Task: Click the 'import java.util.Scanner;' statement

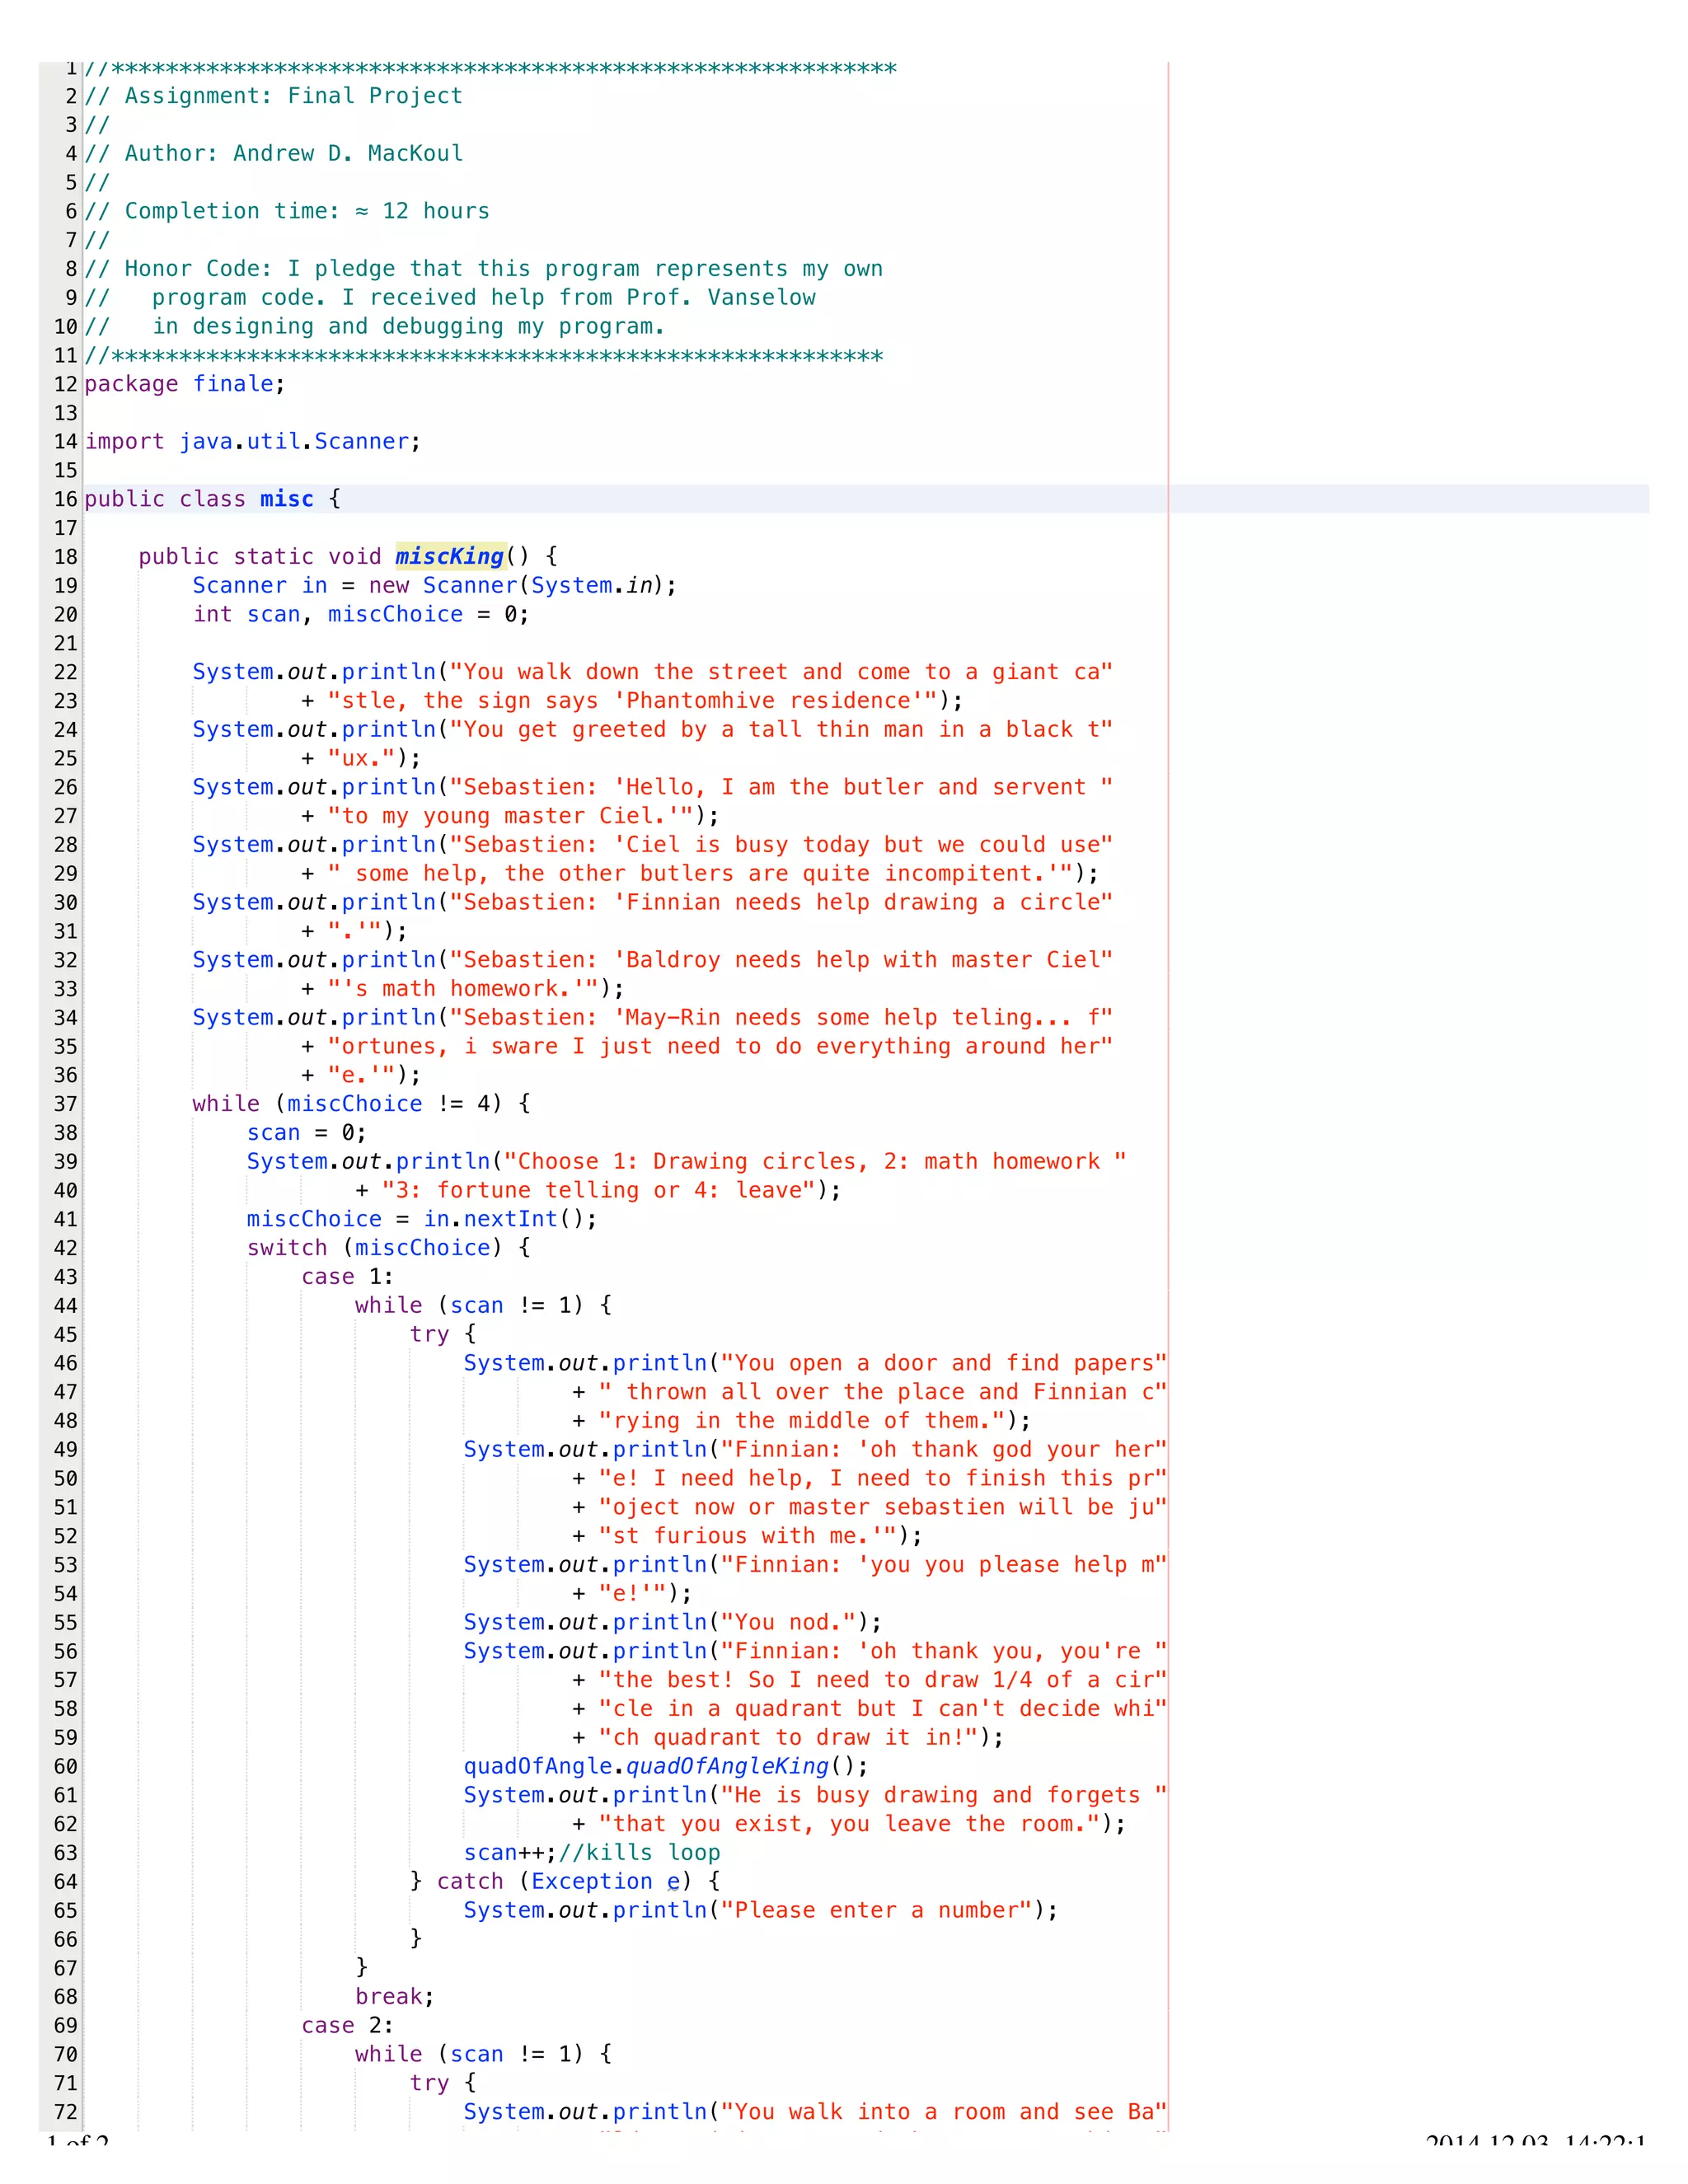Action: pos(253,442)
